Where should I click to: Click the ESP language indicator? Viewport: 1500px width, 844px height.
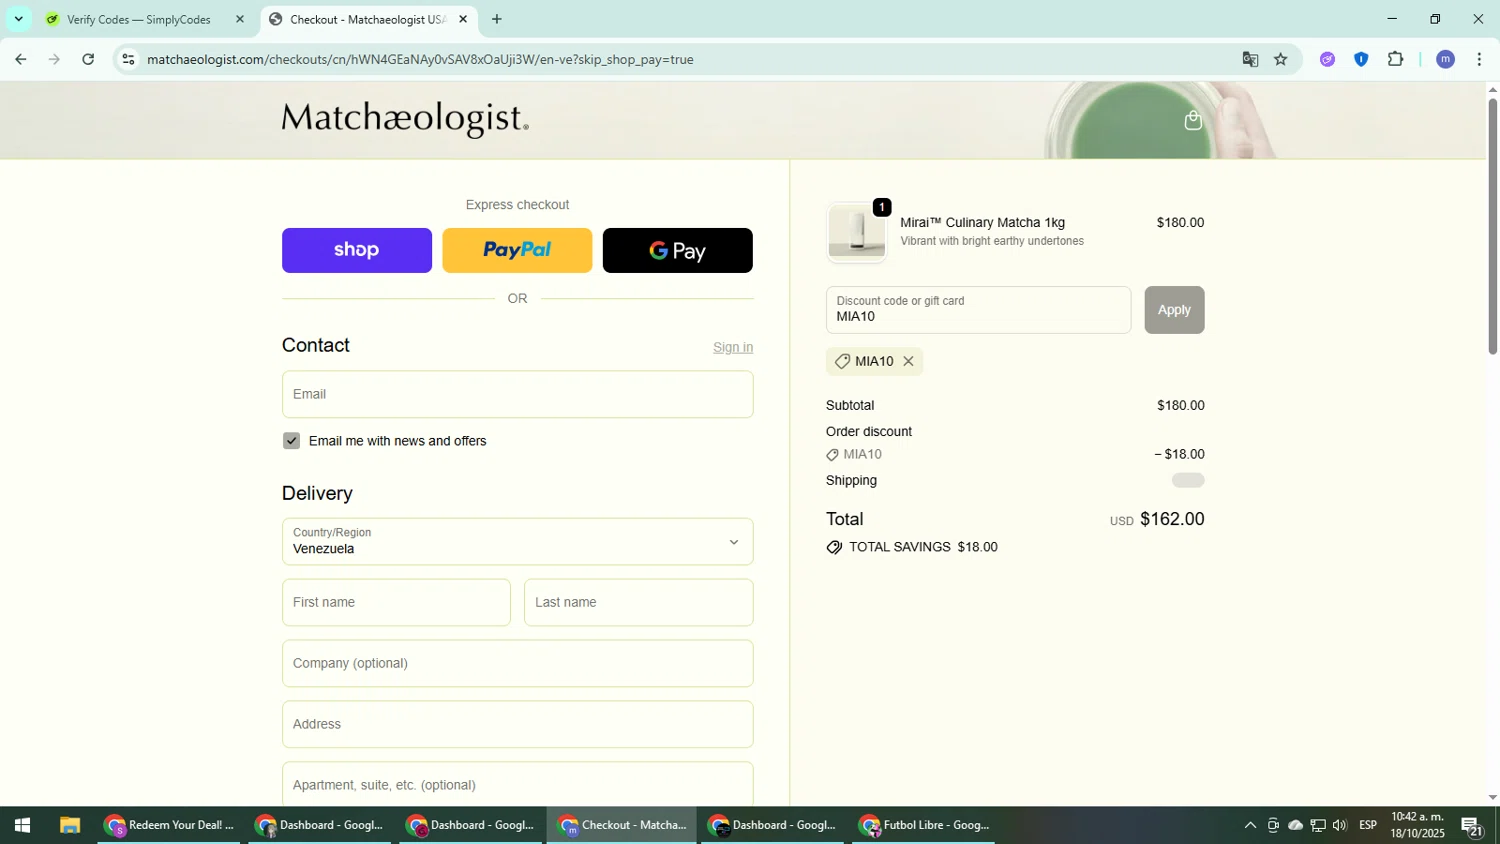coord(1368,825)
